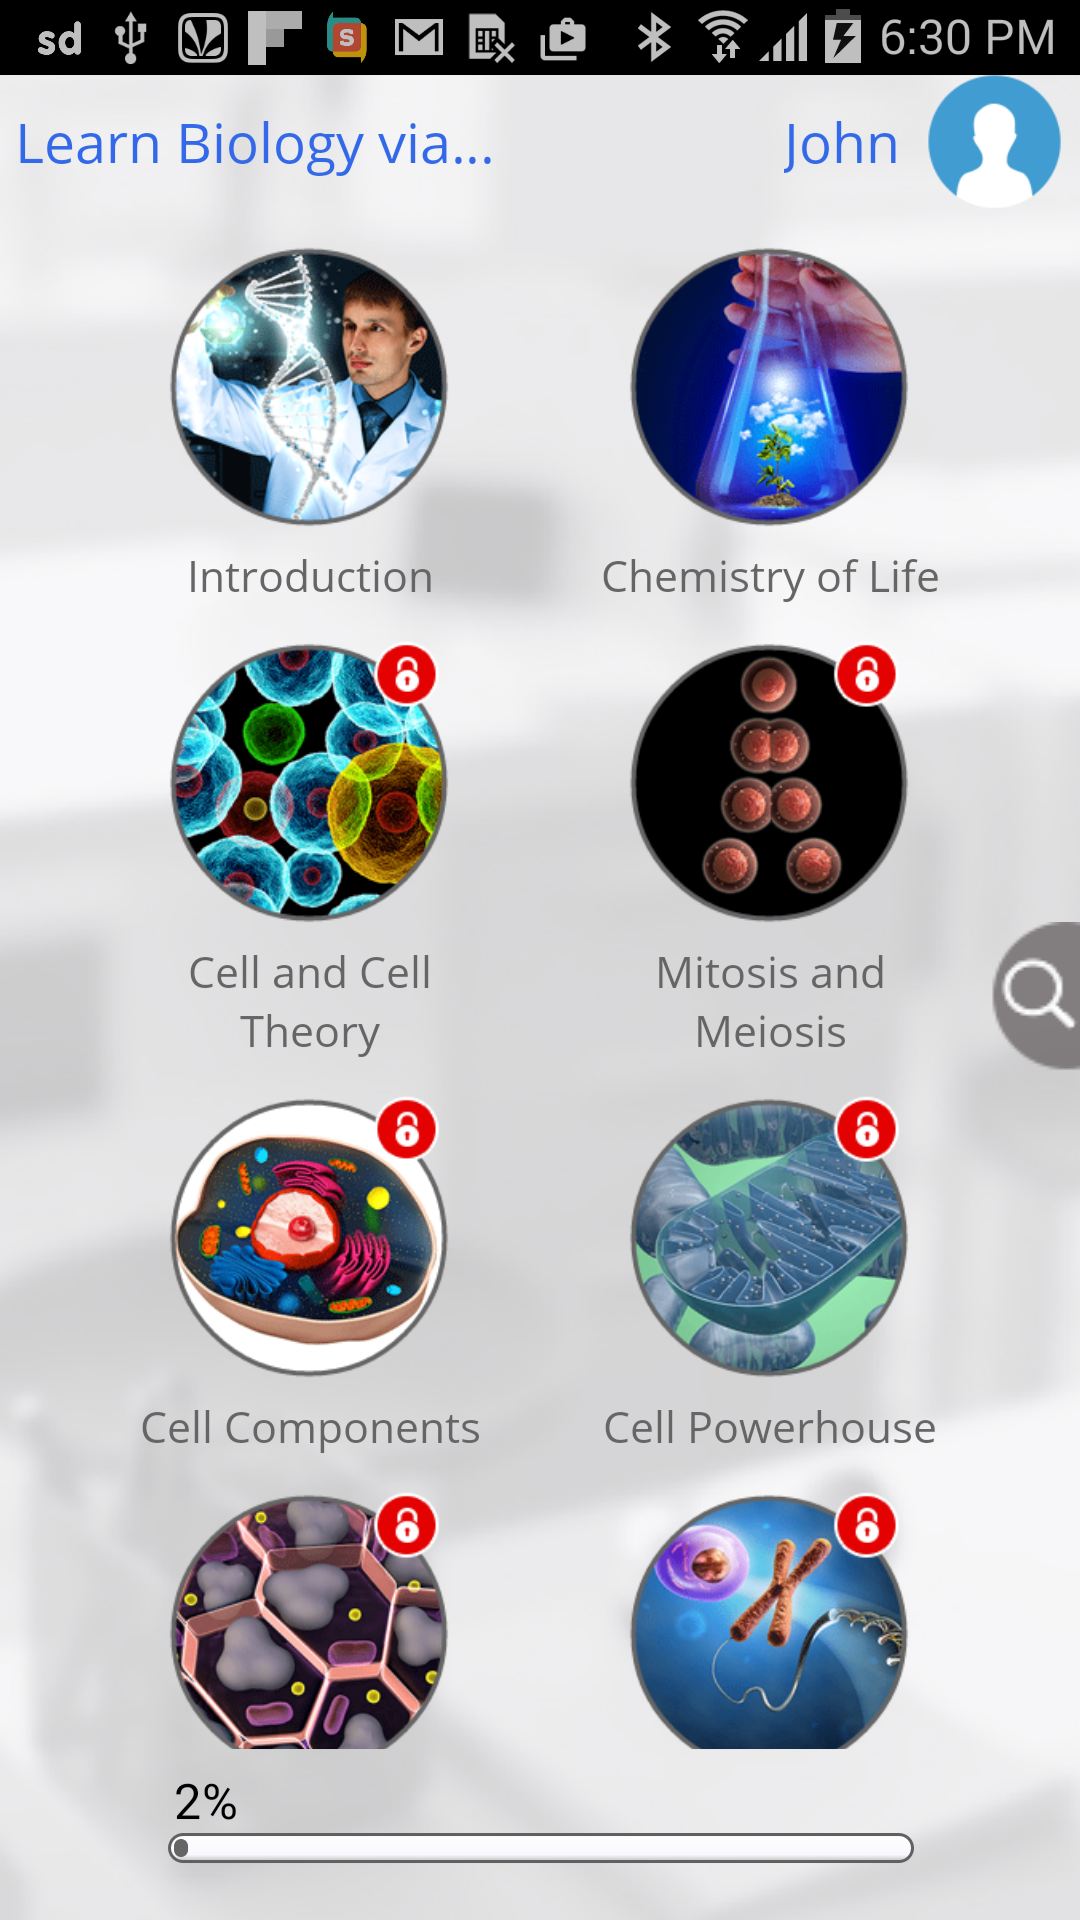Image resolution: width=1080 pixels, height=1920 pixels.
Task: Tap the Bluetooth status bar icon
Action: pyautogui.click(x=654, y=38)
